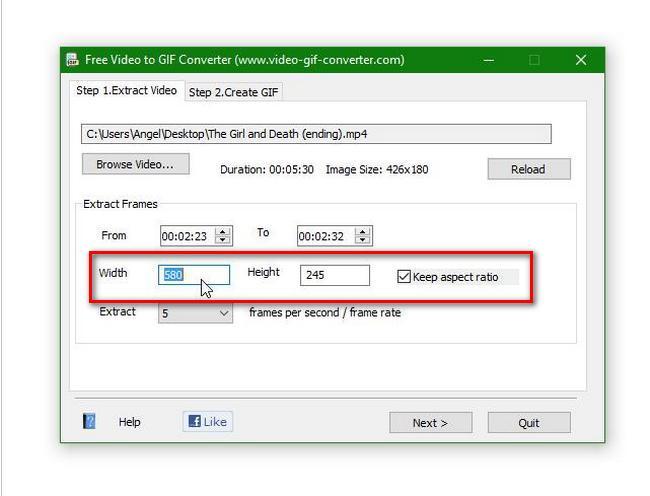Select the Step 1.Extract Video tab

click(126, 90)
